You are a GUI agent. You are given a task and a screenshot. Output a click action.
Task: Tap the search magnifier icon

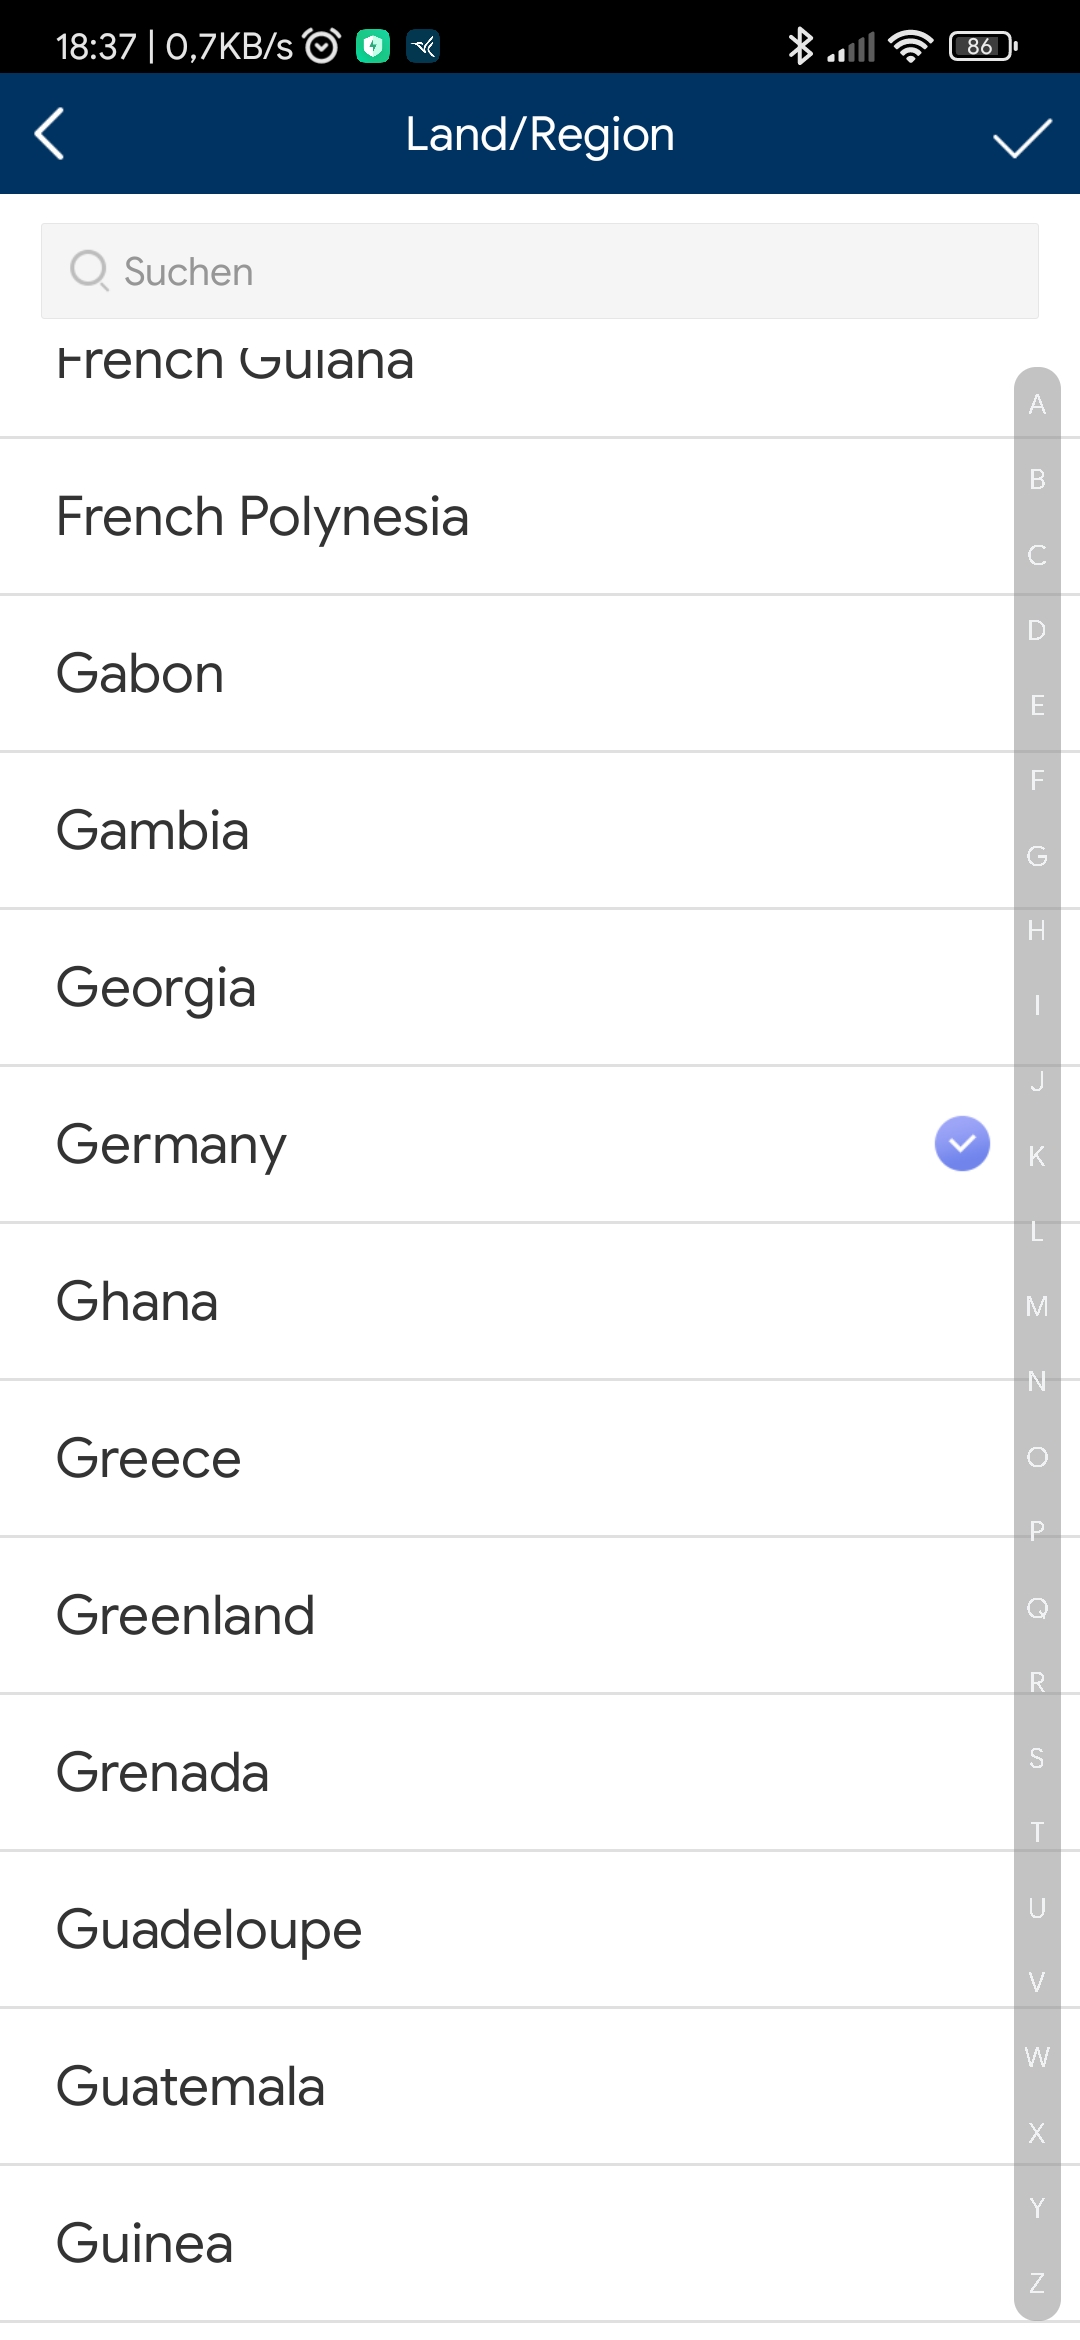[89, 270]
